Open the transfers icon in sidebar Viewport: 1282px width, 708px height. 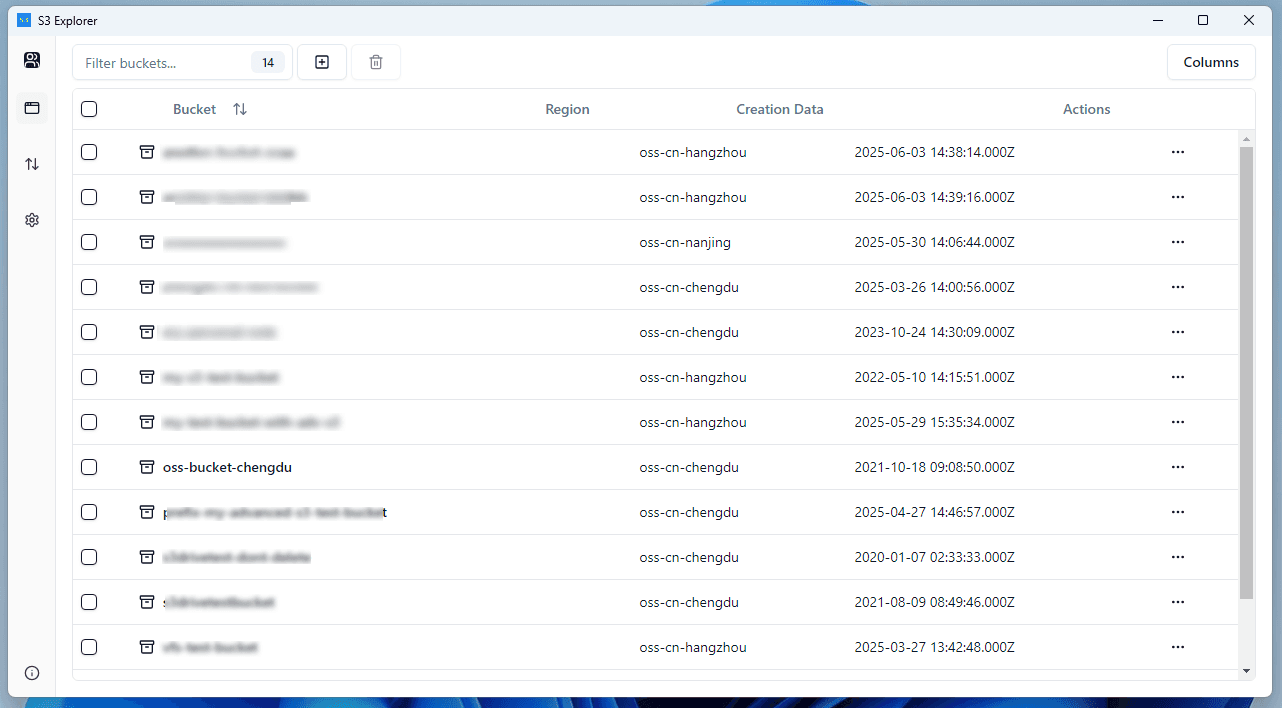32,164
